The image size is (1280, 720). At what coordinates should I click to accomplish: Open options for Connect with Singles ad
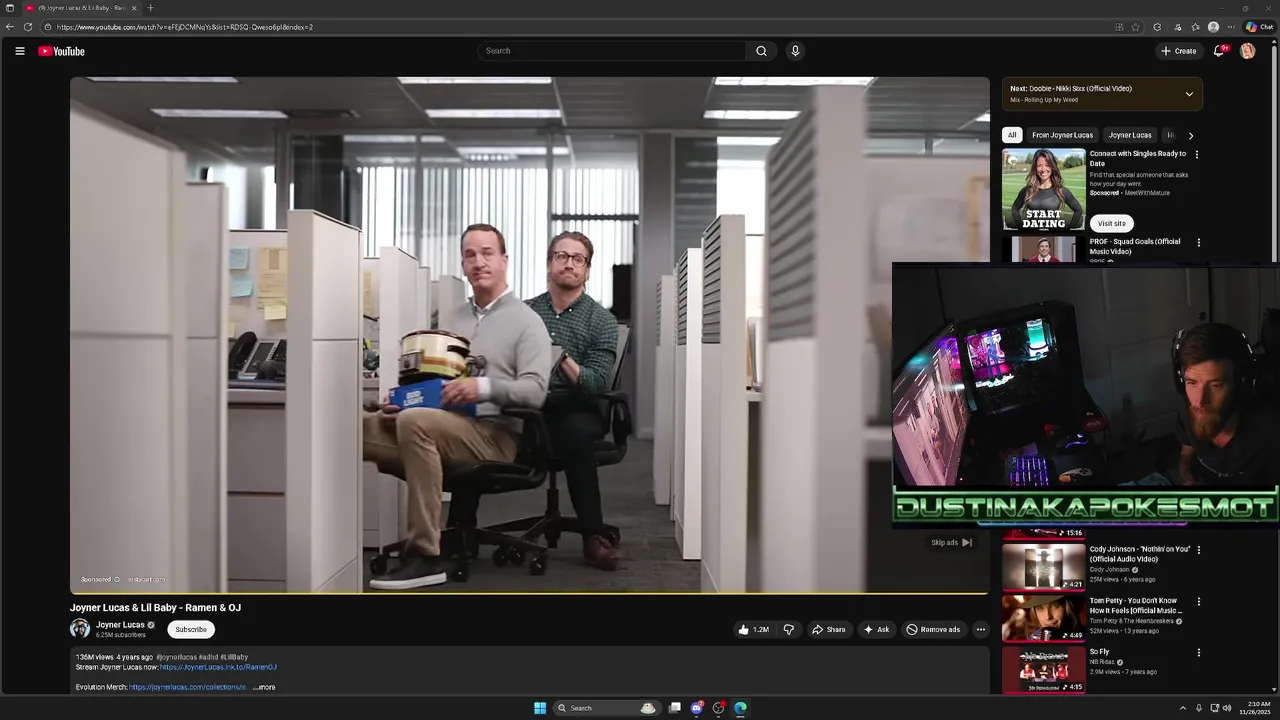click(x=1197, y=155)
